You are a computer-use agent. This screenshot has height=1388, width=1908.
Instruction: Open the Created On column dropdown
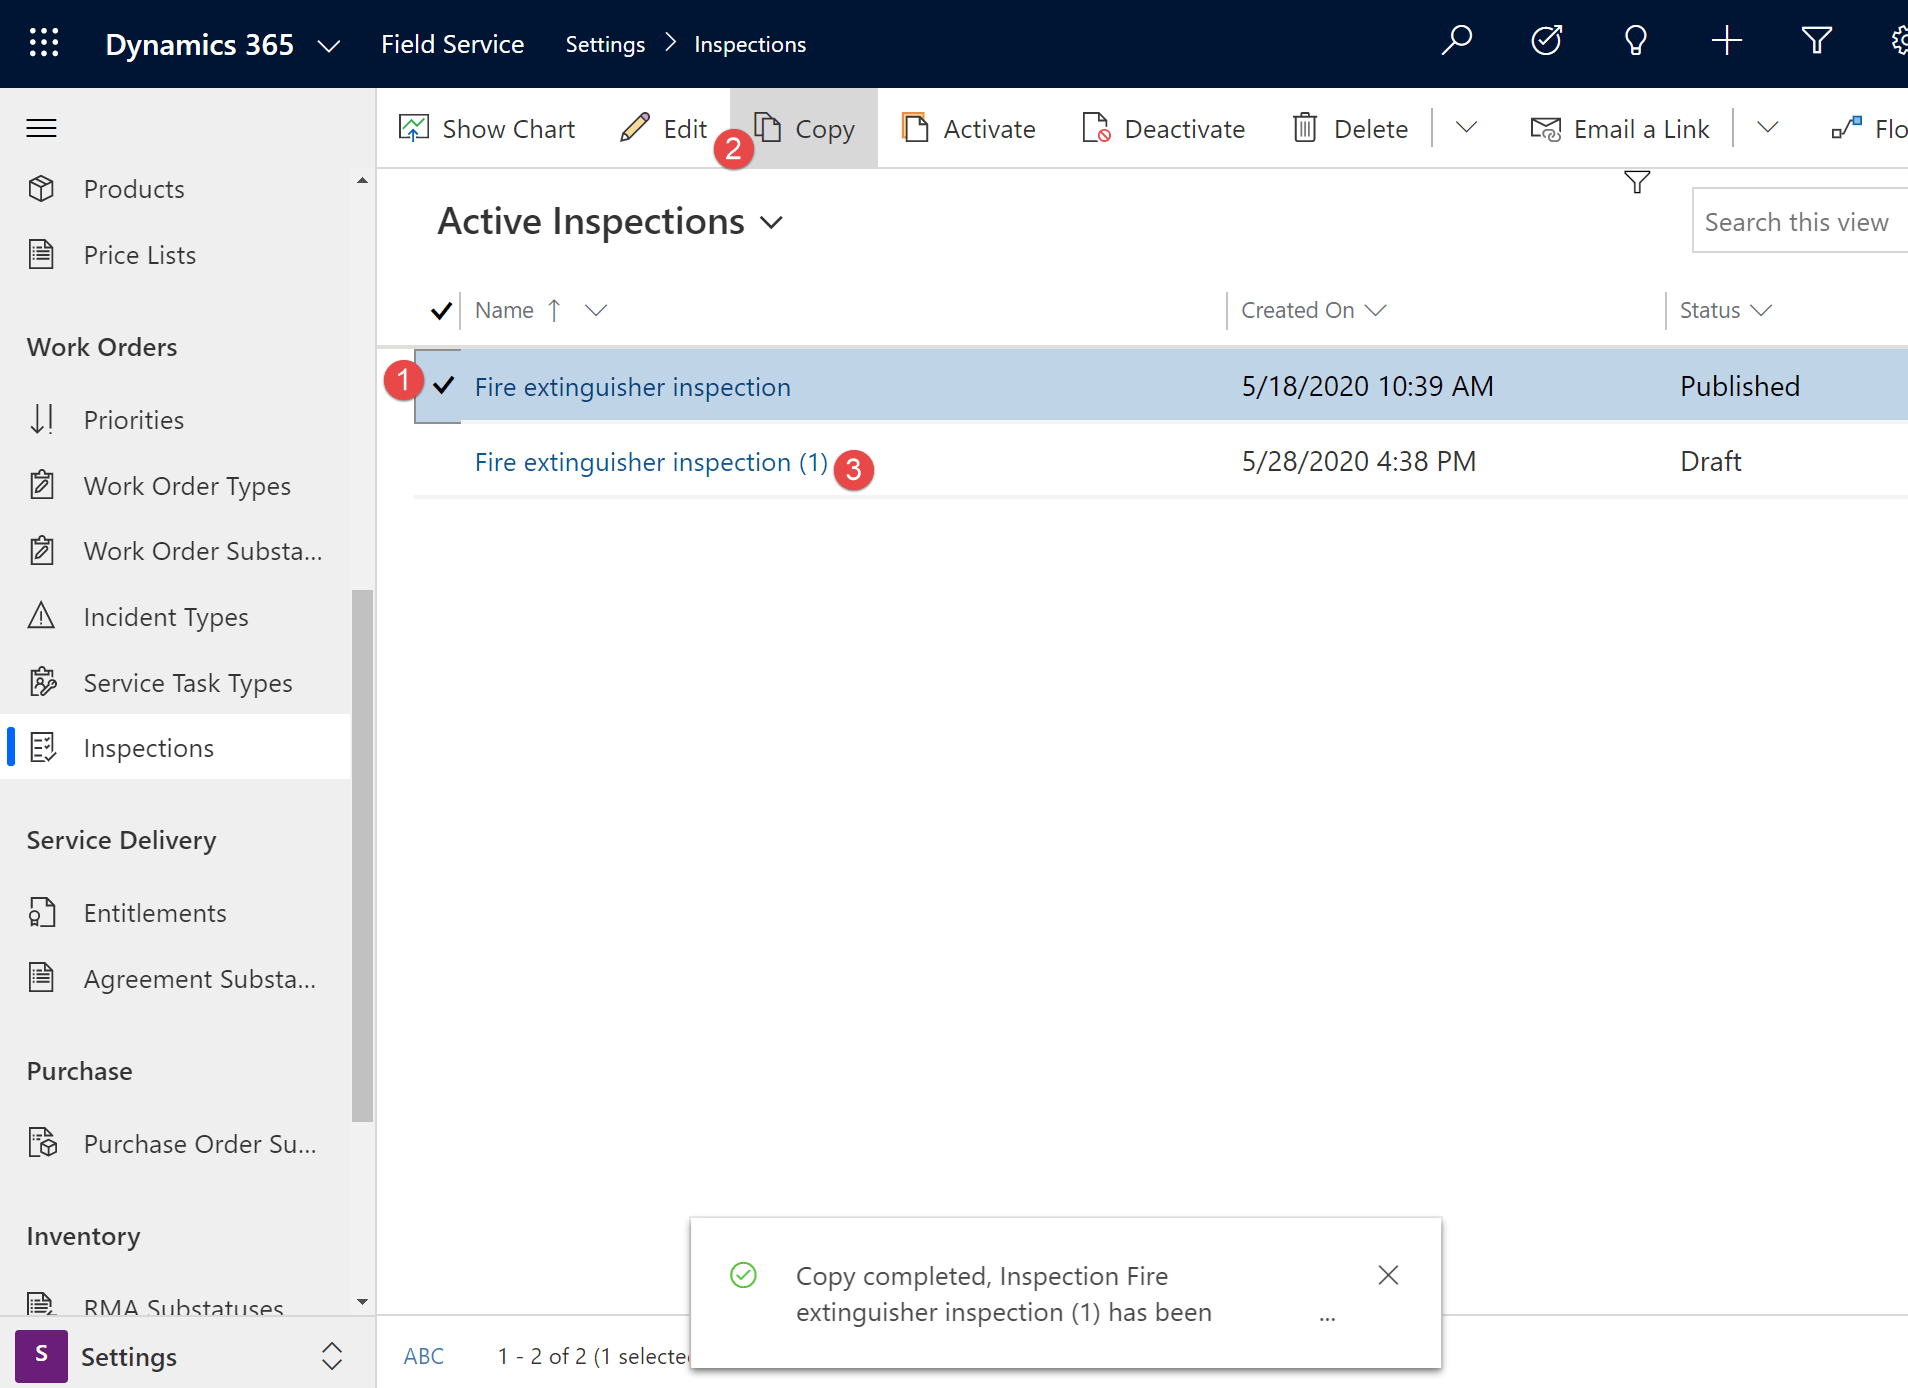pos(1376,311)
